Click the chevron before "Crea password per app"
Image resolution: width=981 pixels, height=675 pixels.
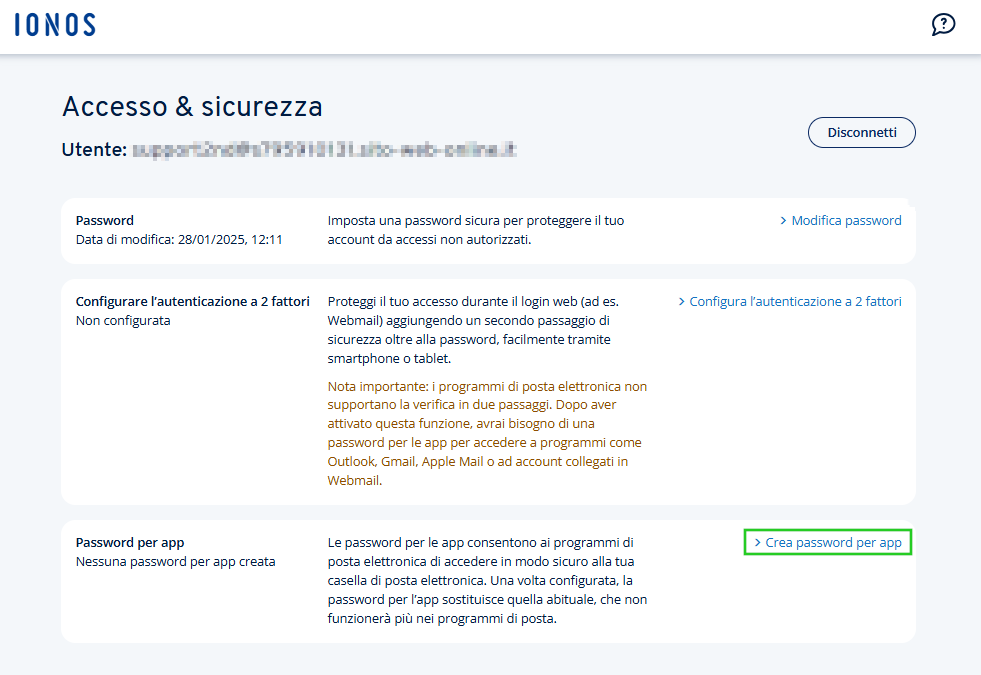click(x=757, y=541)
